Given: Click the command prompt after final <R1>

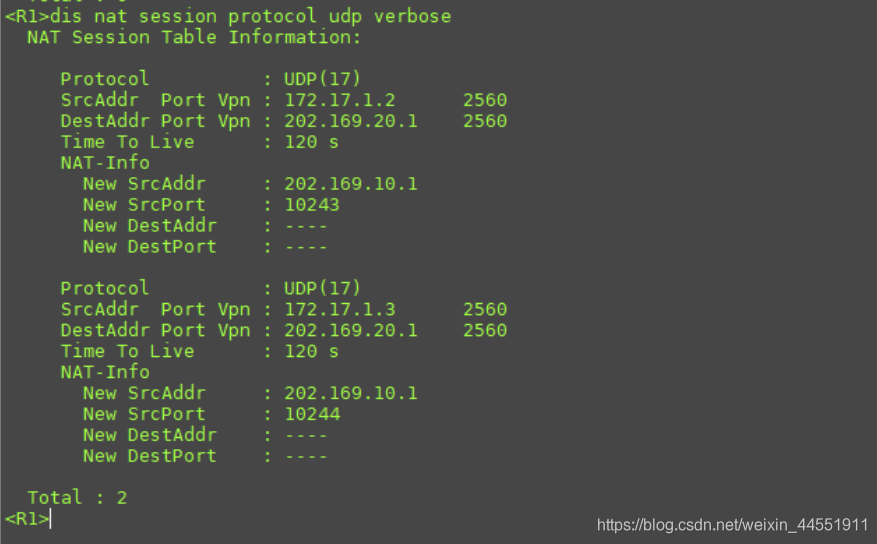Looking at the screenshot, I should 27,519.
